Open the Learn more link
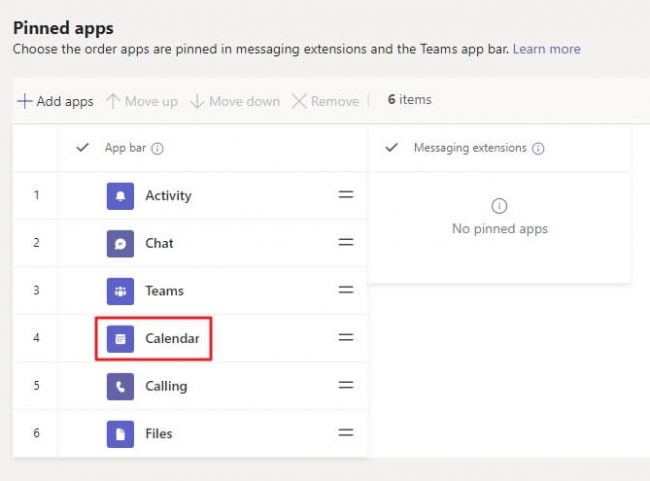The width and height of the screenshot is (650, 481). click(546, 49)
